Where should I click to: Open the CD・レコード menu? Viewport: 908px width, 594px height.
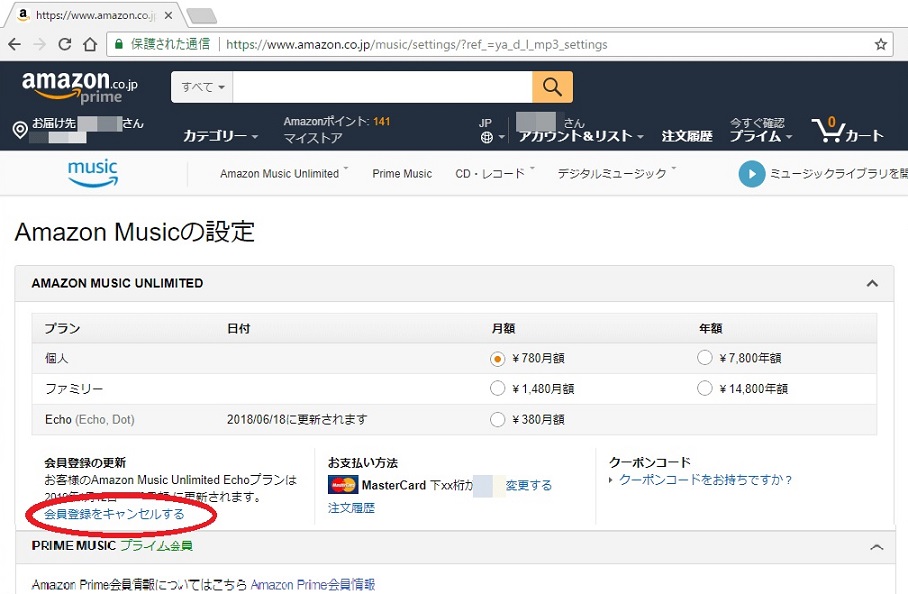point(495,174)
